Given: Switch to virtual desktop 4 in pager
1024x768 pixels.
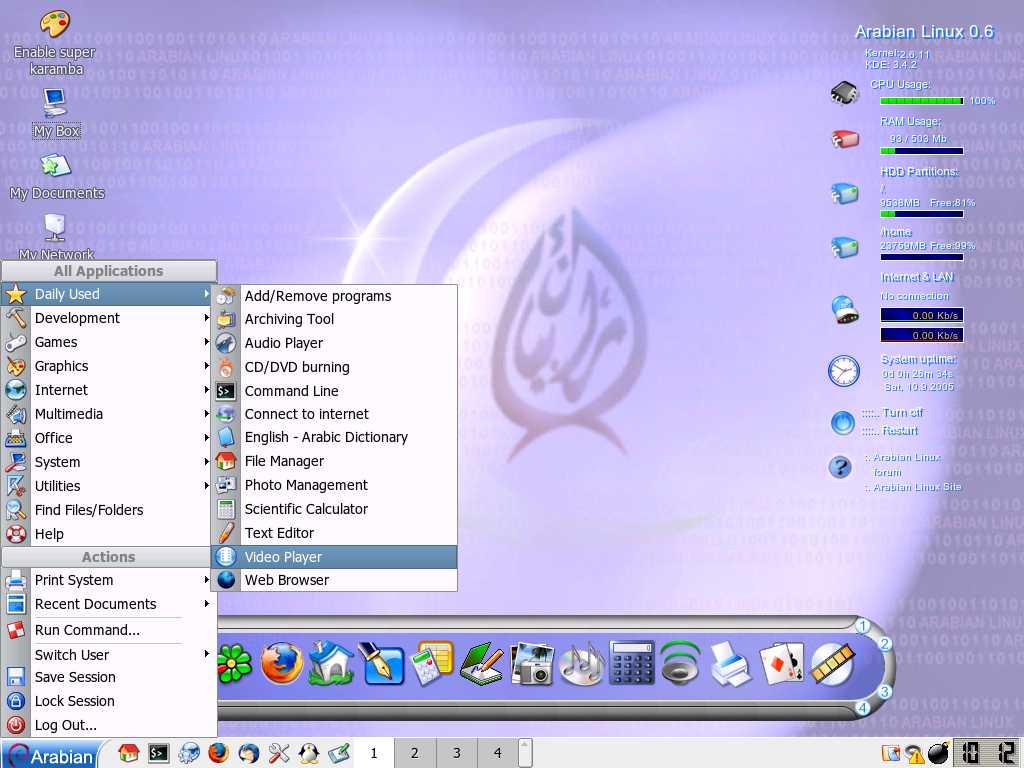Looking at the screenshot, I should (498, 753).
